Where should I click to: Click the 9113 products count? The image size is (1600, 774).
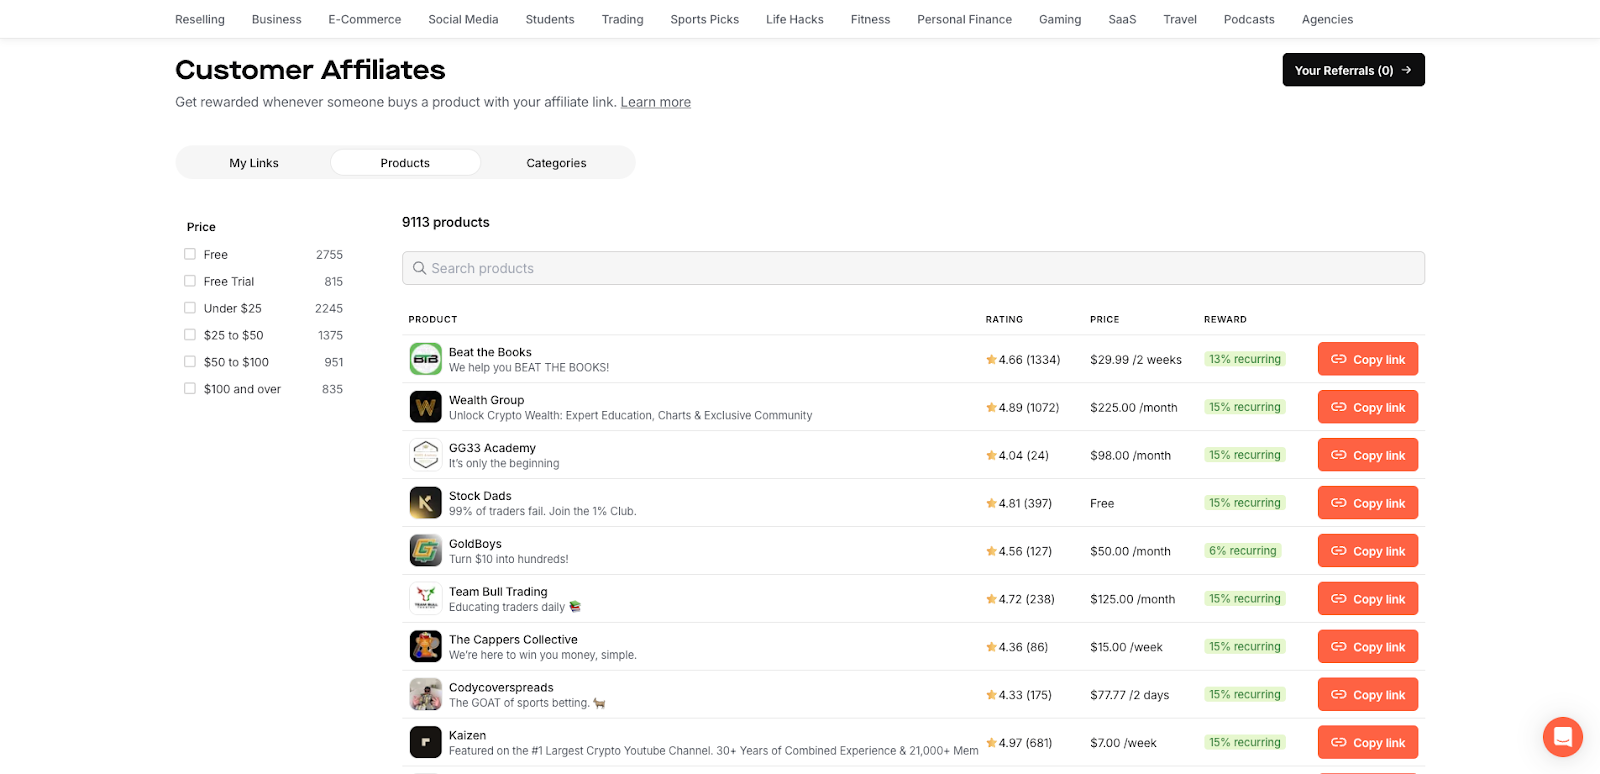coord(446,222)
